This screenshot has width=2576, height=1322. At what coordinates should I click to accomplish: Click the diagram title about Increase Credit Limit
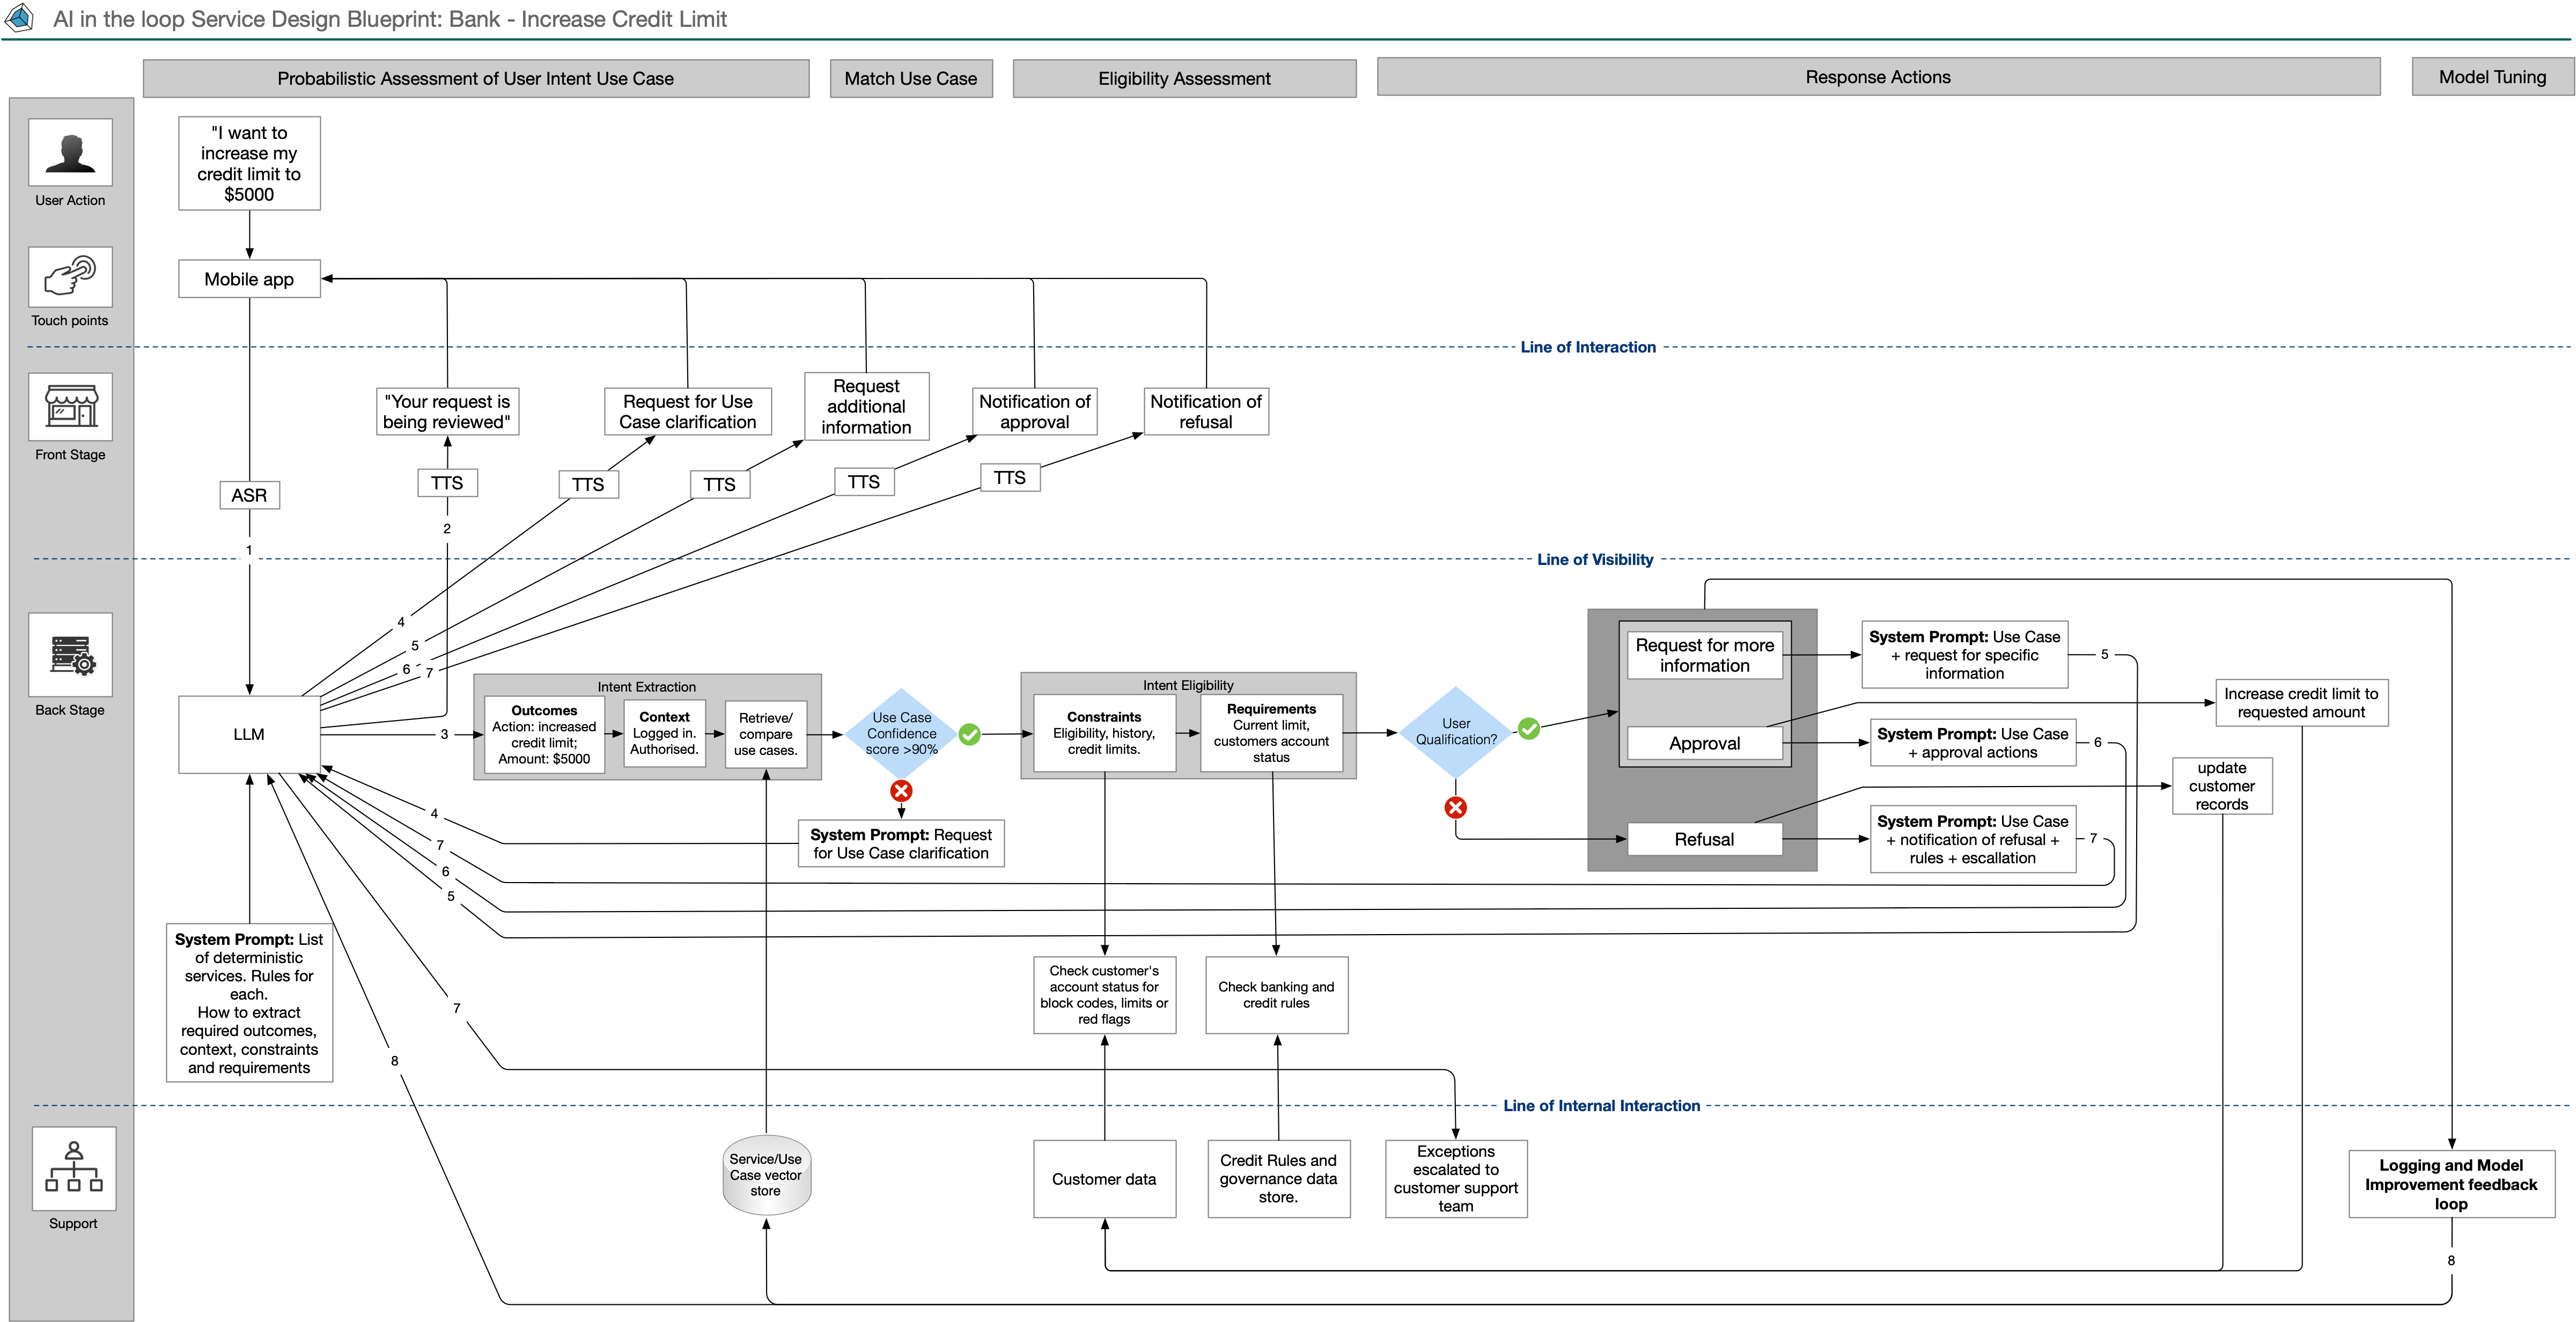(x=390, y=19)
